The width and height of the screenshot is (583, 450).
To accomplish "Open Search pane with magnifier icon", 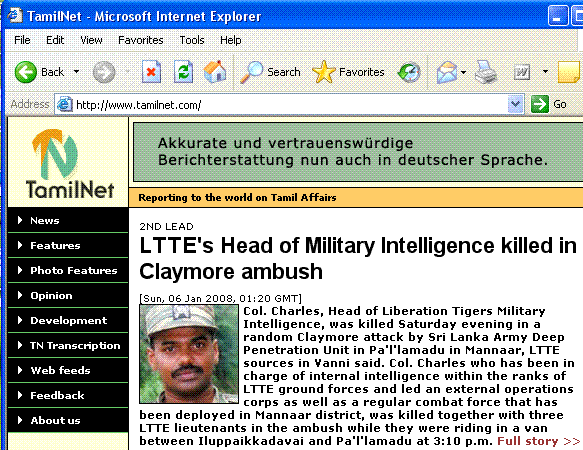I will tap(252, 72).
